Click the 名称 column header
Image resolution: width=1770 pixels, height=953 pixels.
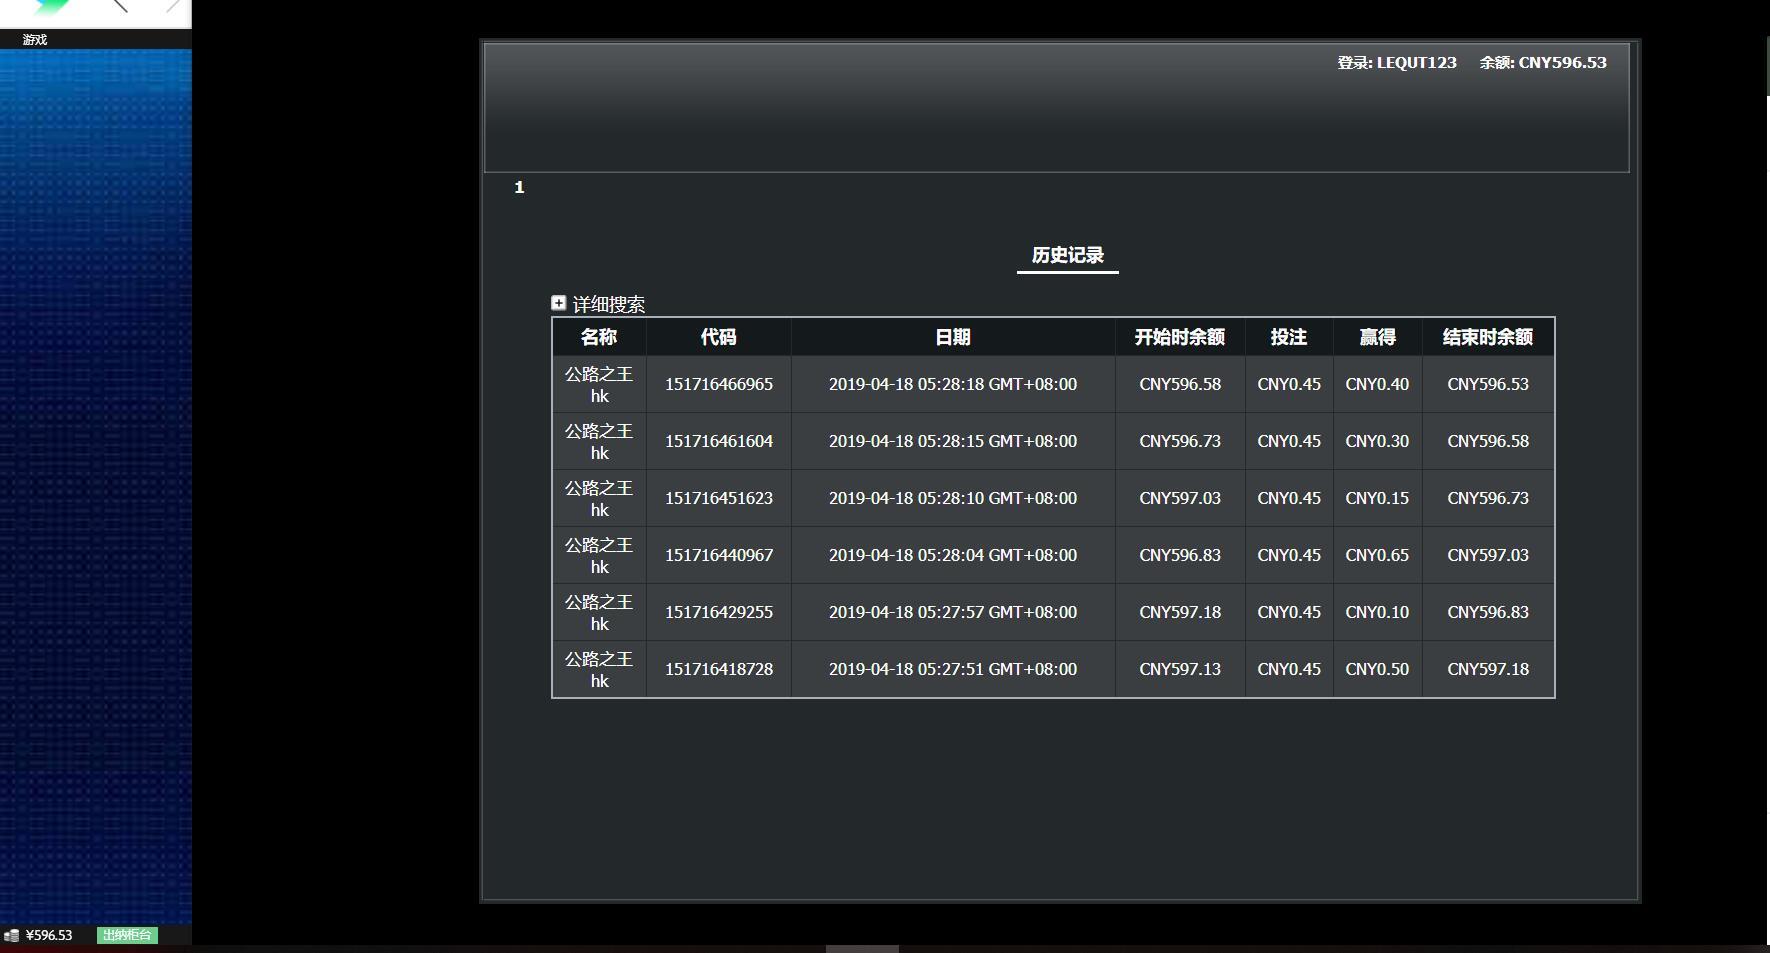[x=599, y=337]
